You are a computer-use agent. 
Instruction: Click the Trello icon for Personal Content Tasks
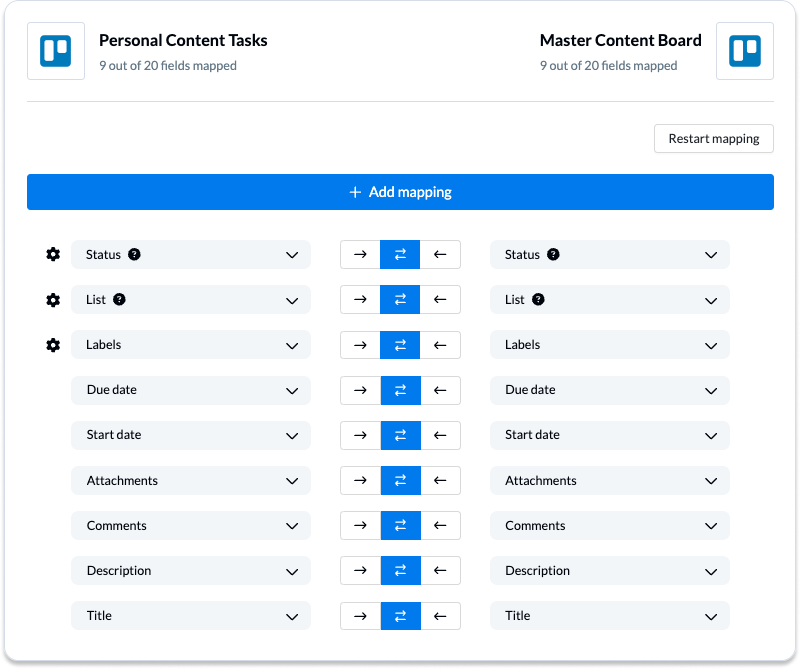click(56, 51)
